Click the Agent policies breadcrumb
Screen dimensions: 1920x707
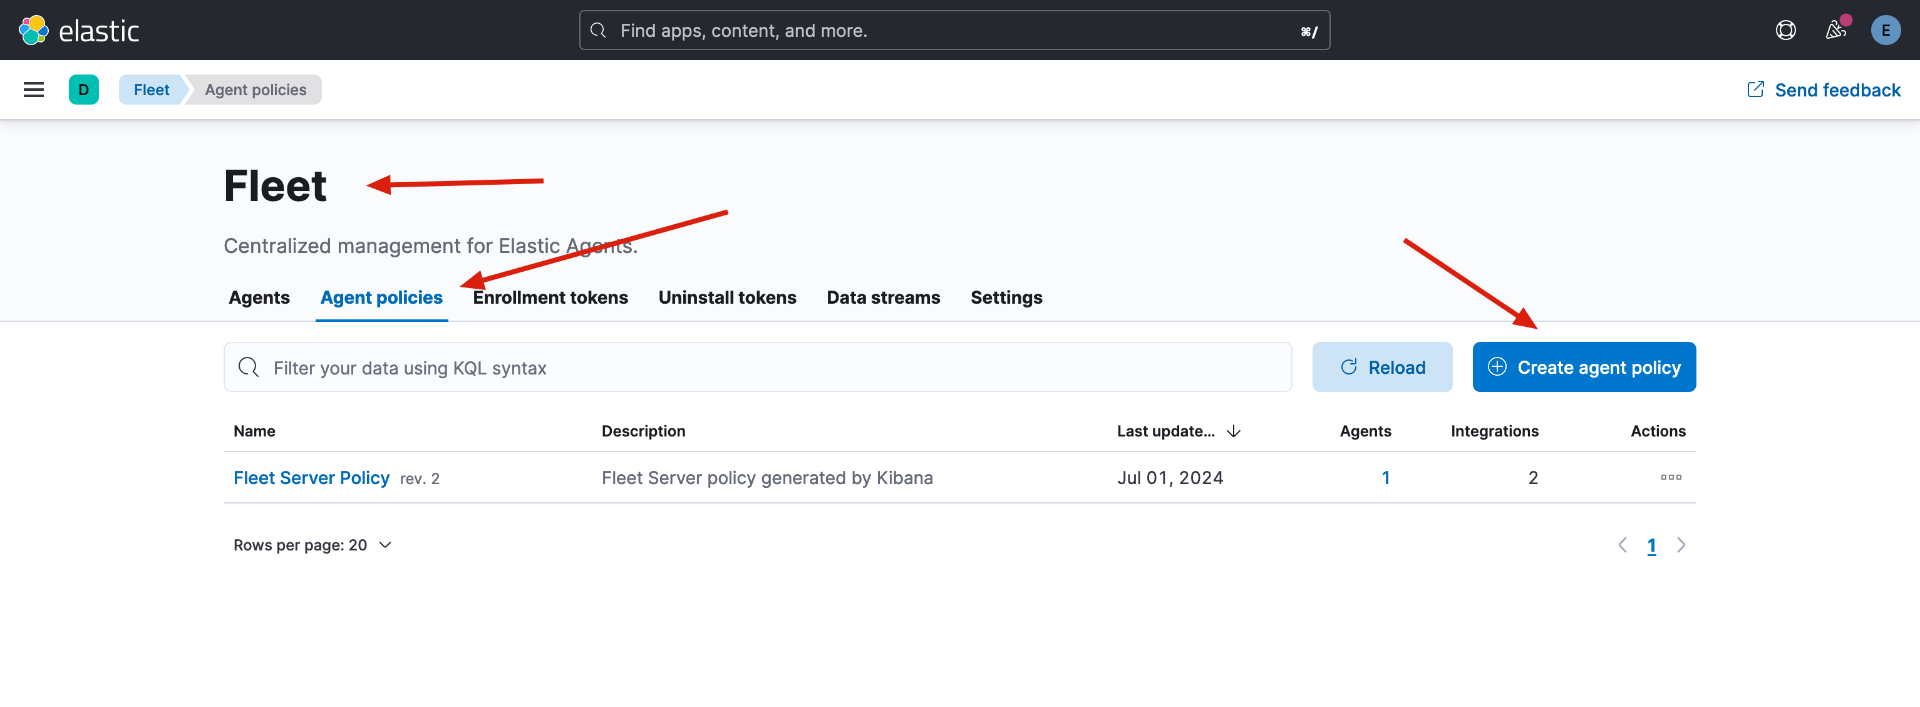(x=255, y=90)
